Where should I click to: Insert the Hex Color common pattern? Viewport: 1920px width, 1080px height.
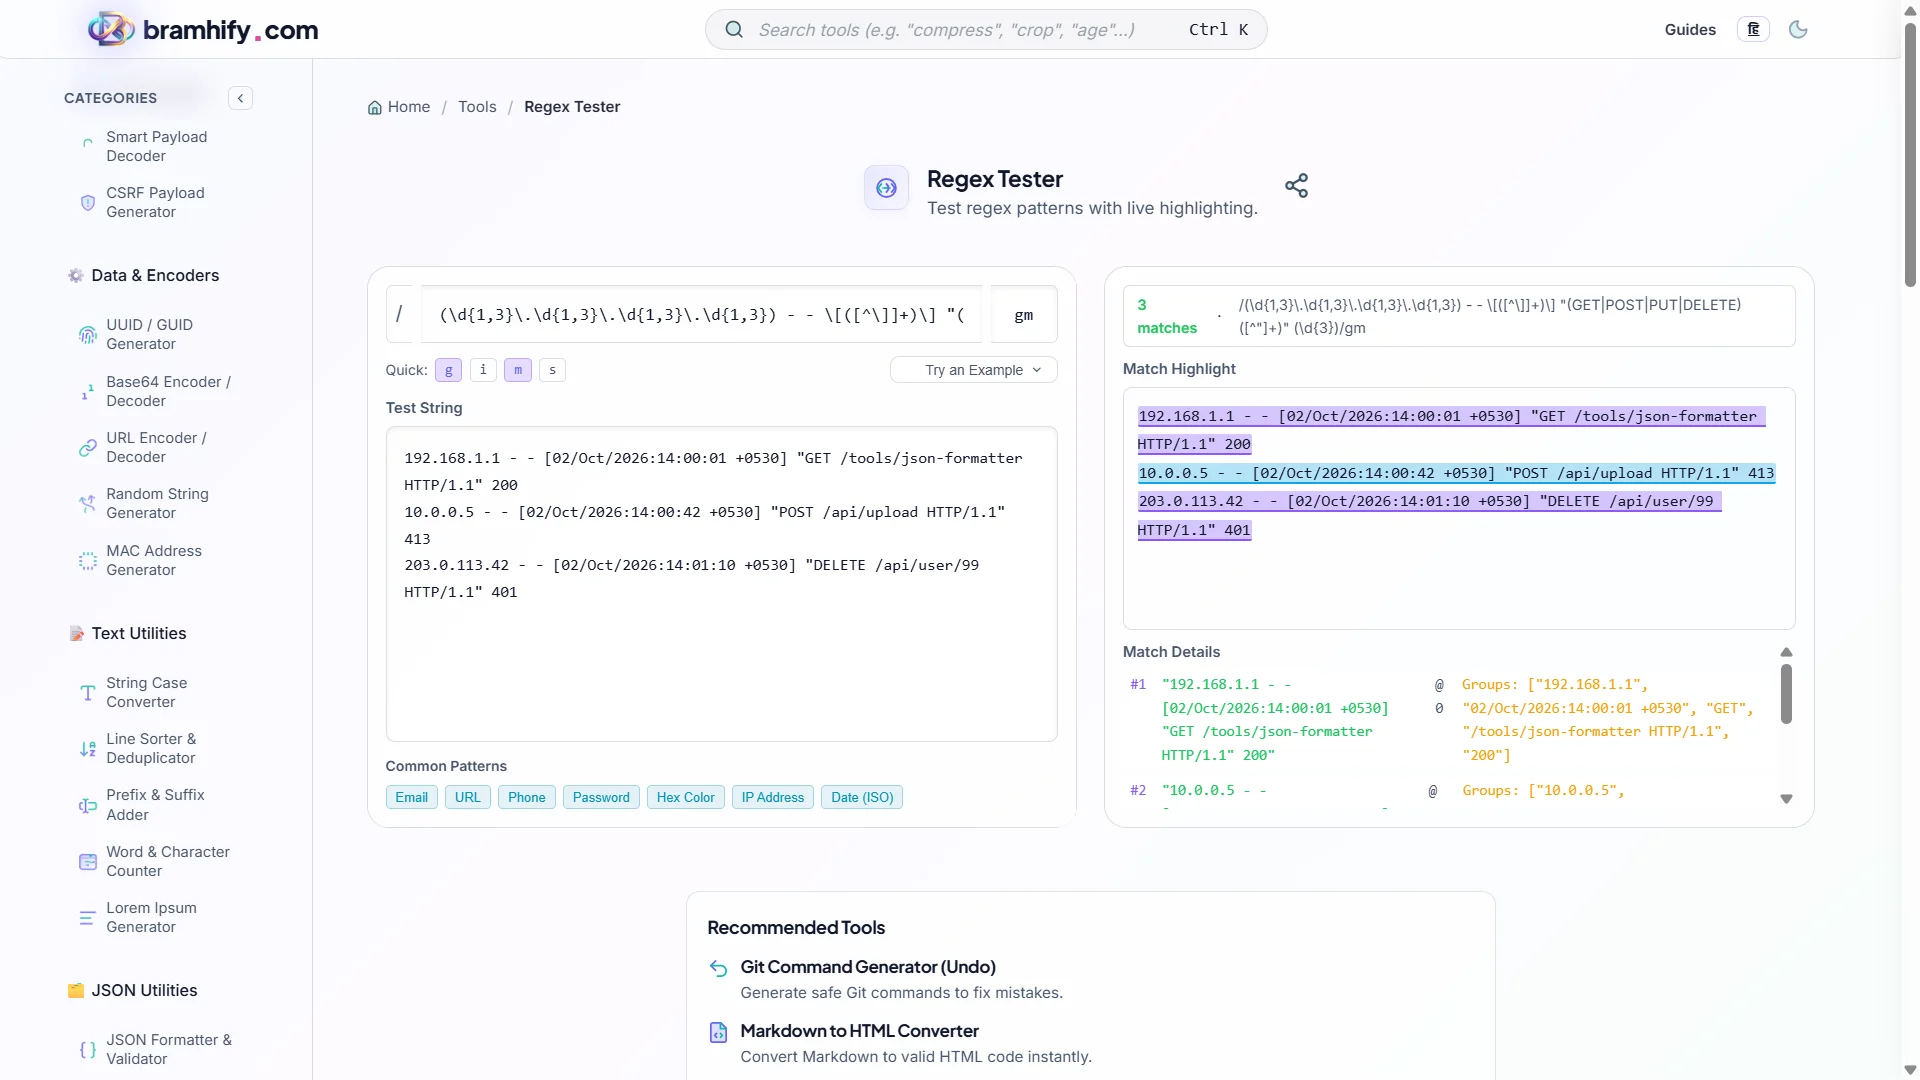[685, 797]
